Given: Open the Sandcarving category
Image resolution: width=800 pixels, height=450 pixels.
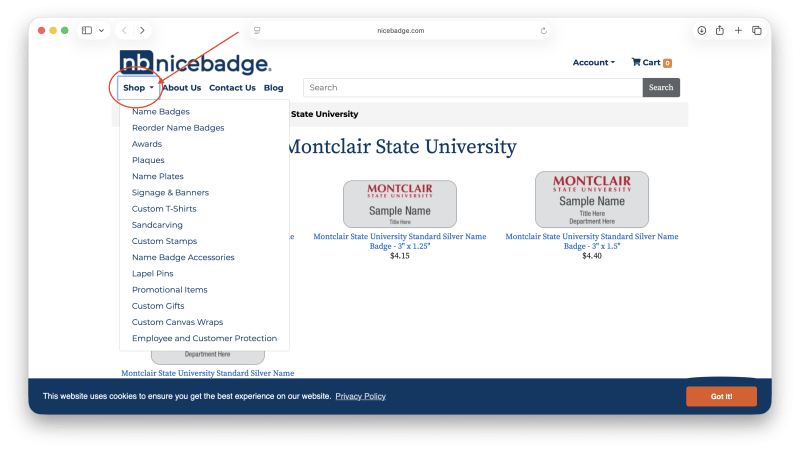Looking at the screenshot, I should coord(157,225).
